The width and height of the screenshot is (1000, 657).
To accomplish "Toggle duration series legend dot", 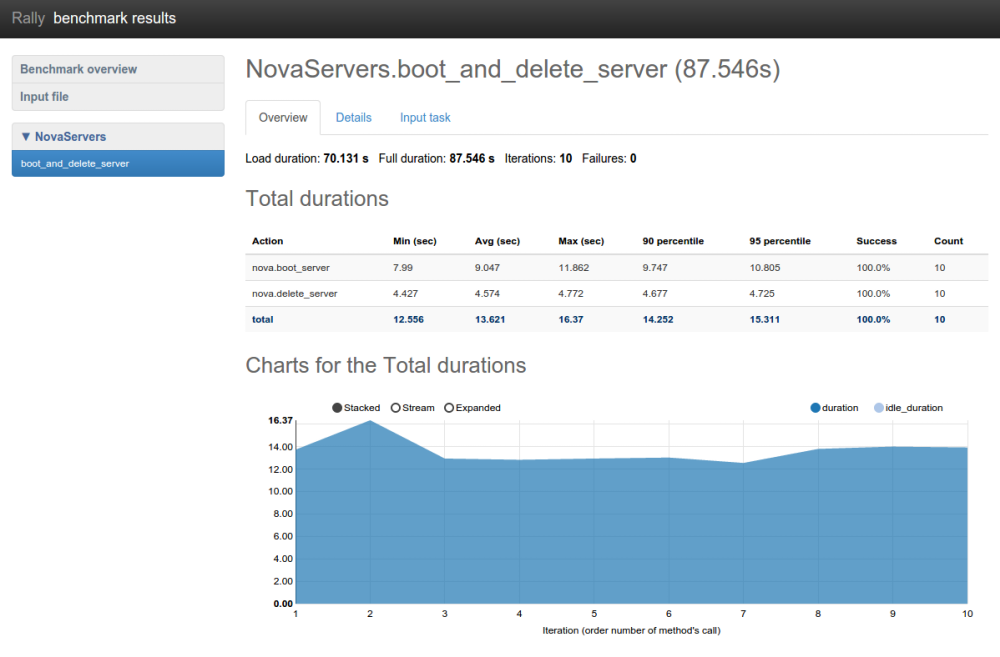I will point(815,408).
